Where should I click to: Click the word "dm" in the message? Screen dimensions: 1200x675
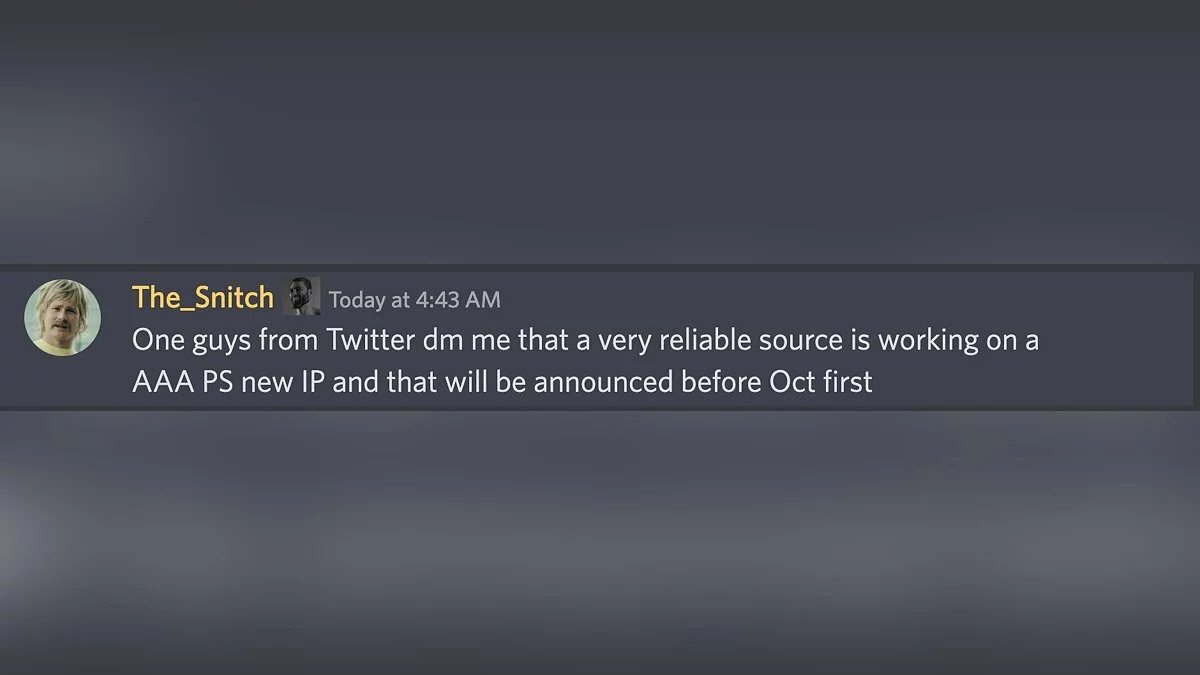point(442,340)
